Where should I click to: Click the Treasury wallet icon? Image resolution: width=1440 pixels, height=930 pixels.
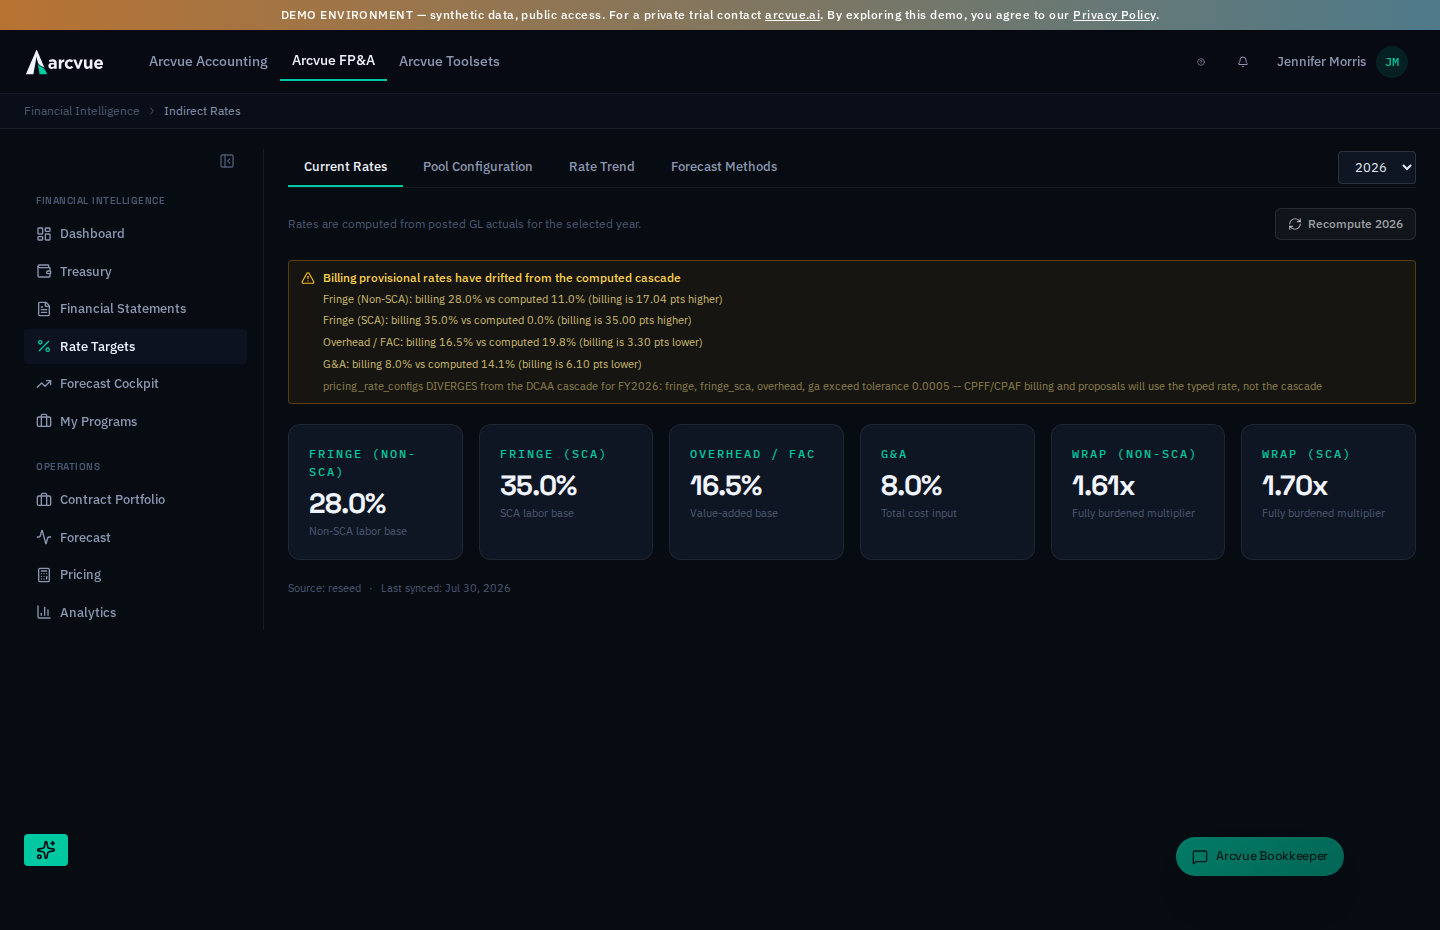point(44,271)
